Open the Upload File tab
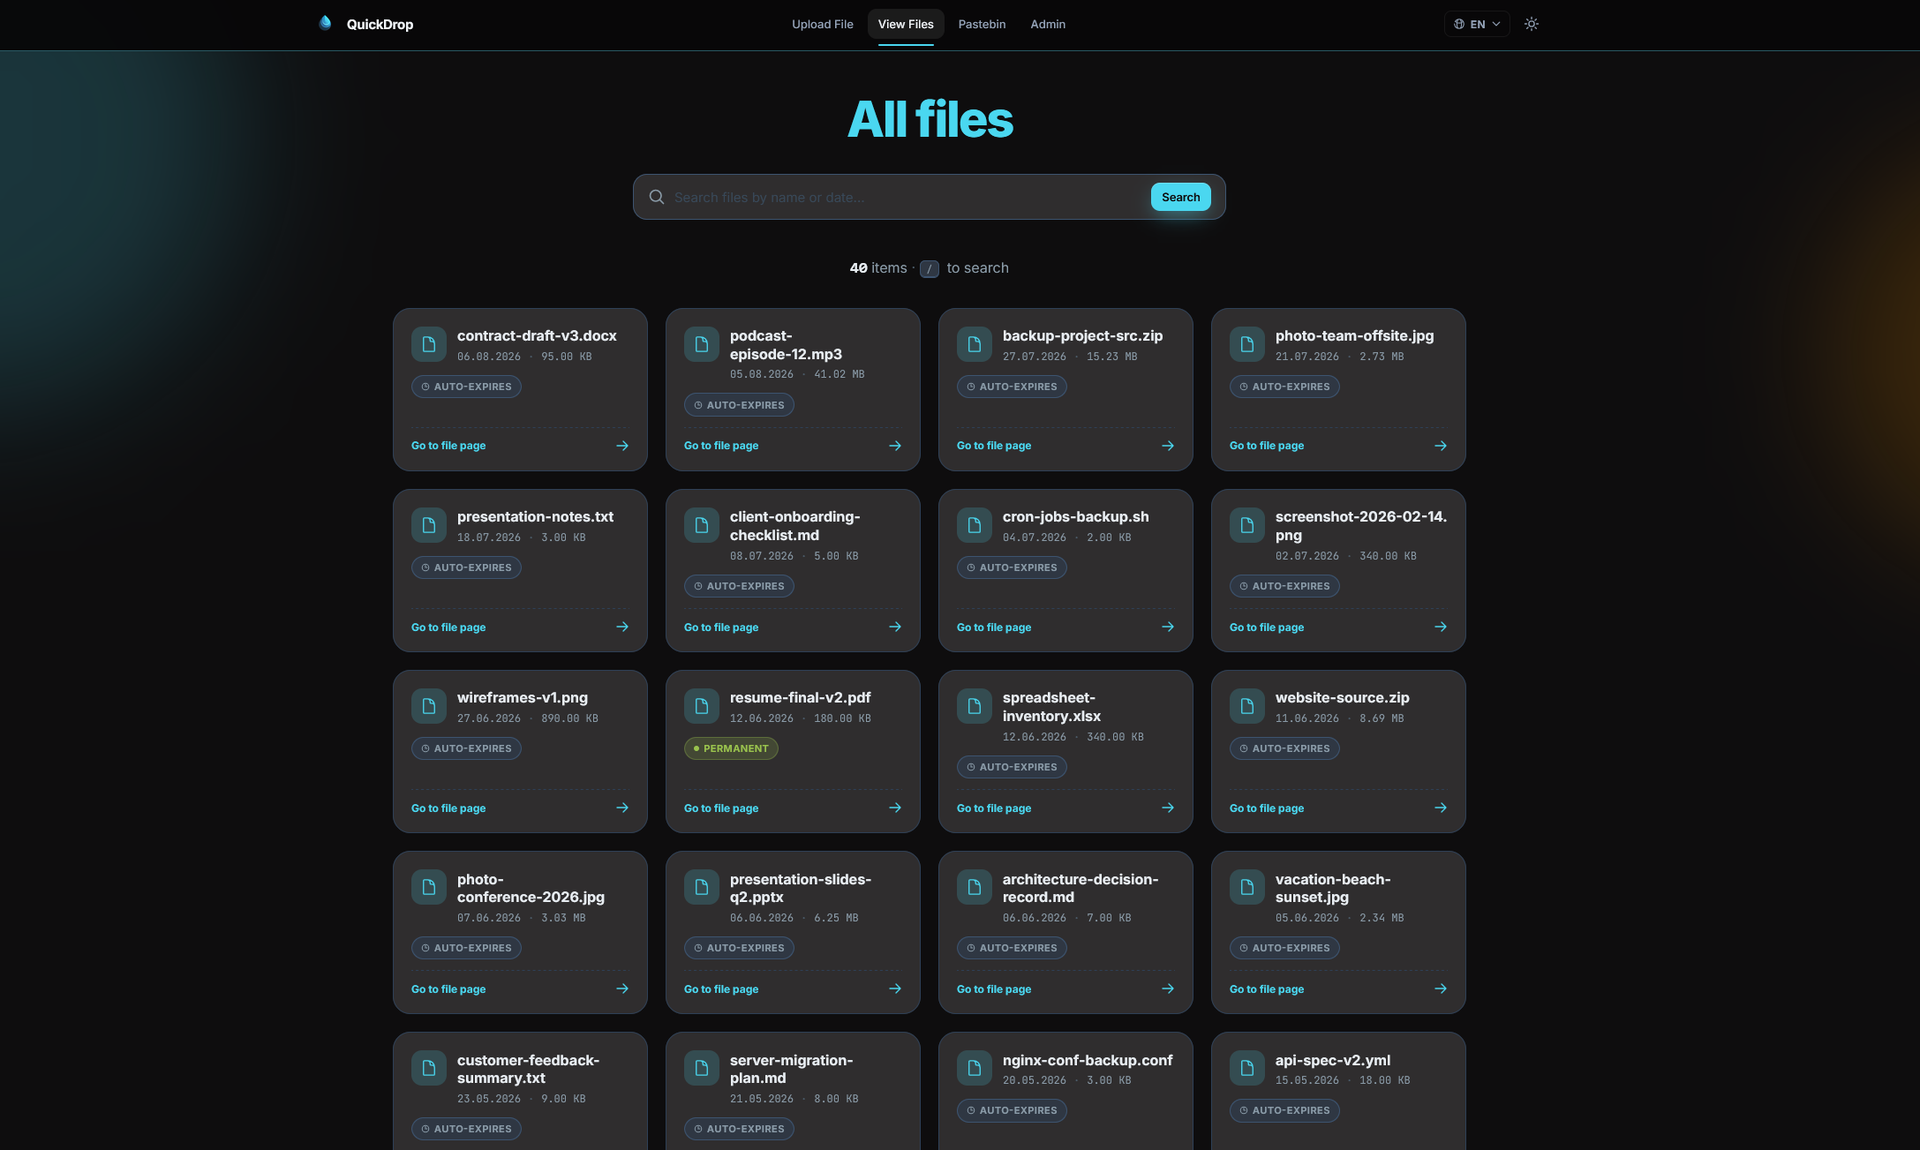This screenshot has width=1920, height=1150. coord(822,24)
